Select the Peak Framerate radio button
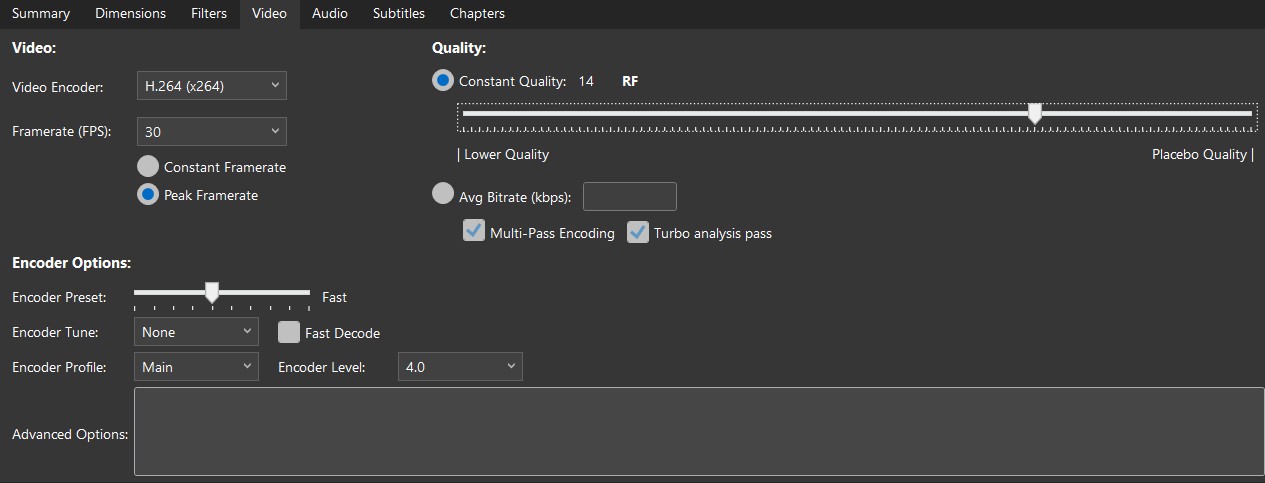 [x=148, y=195]
